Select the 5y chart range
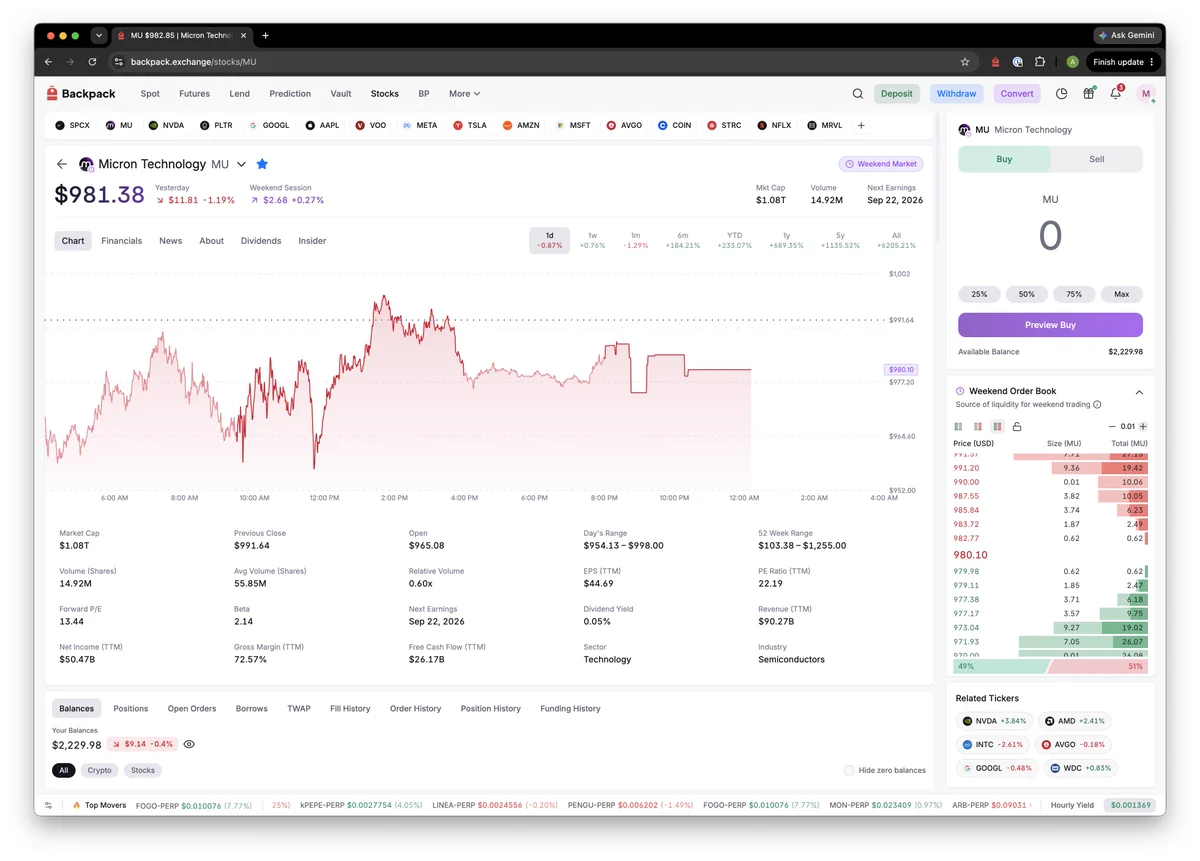Viewport: 1200px width, 861px height. tap(840, 240)
